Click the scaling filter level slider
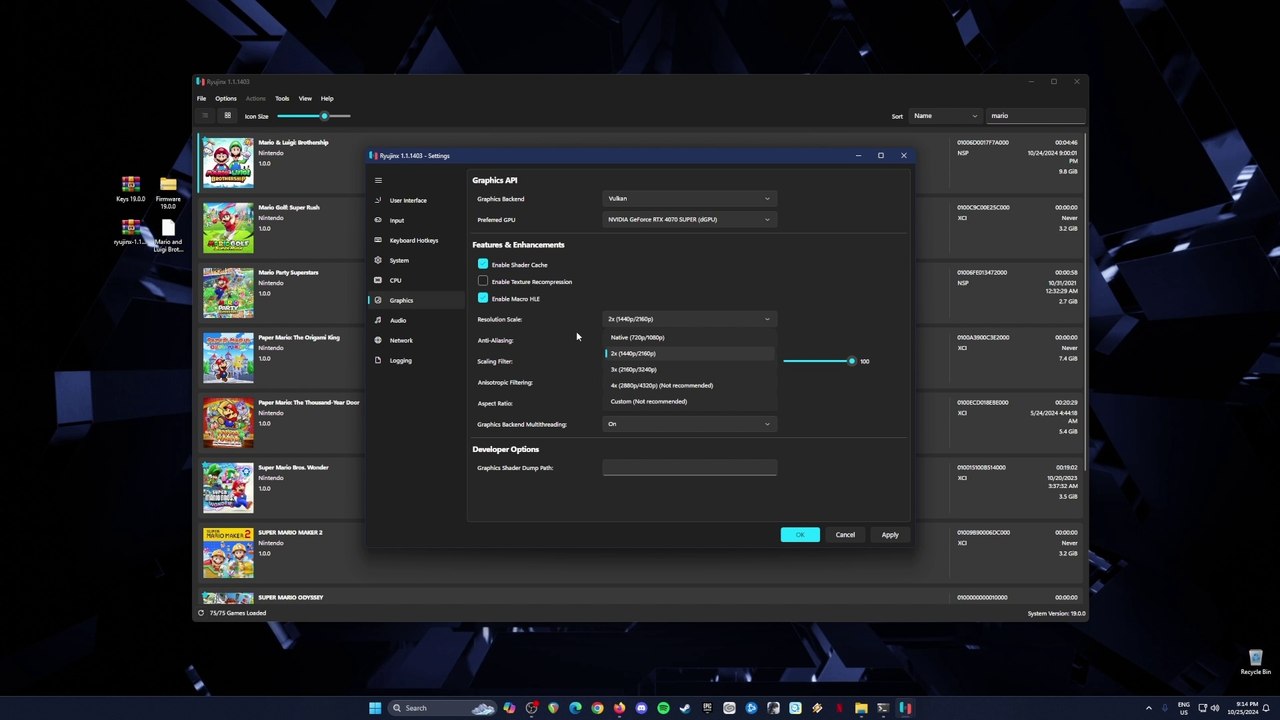Viewport: 1280px width, 720px height. (818, 361)
